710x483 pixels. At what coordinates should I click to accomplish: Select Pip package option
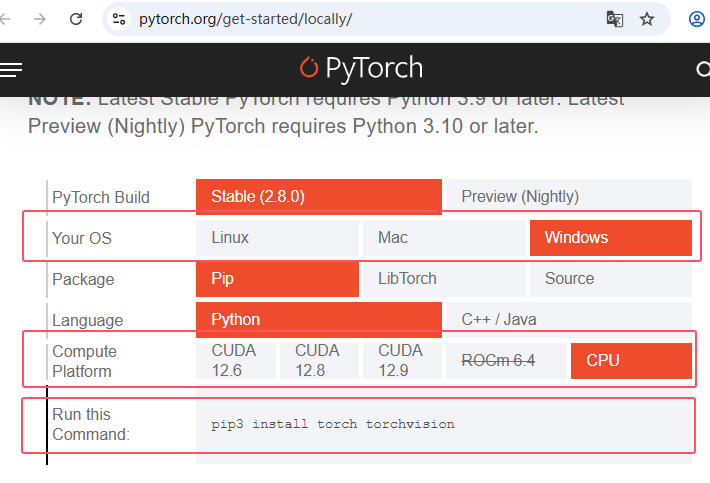[277, 279]
